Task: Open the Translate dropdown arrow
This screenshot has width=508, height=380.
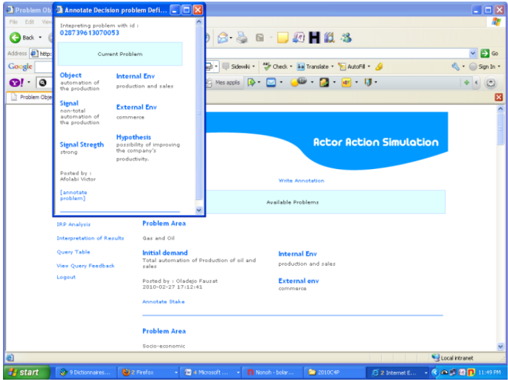Action: (x=332, y=67)
